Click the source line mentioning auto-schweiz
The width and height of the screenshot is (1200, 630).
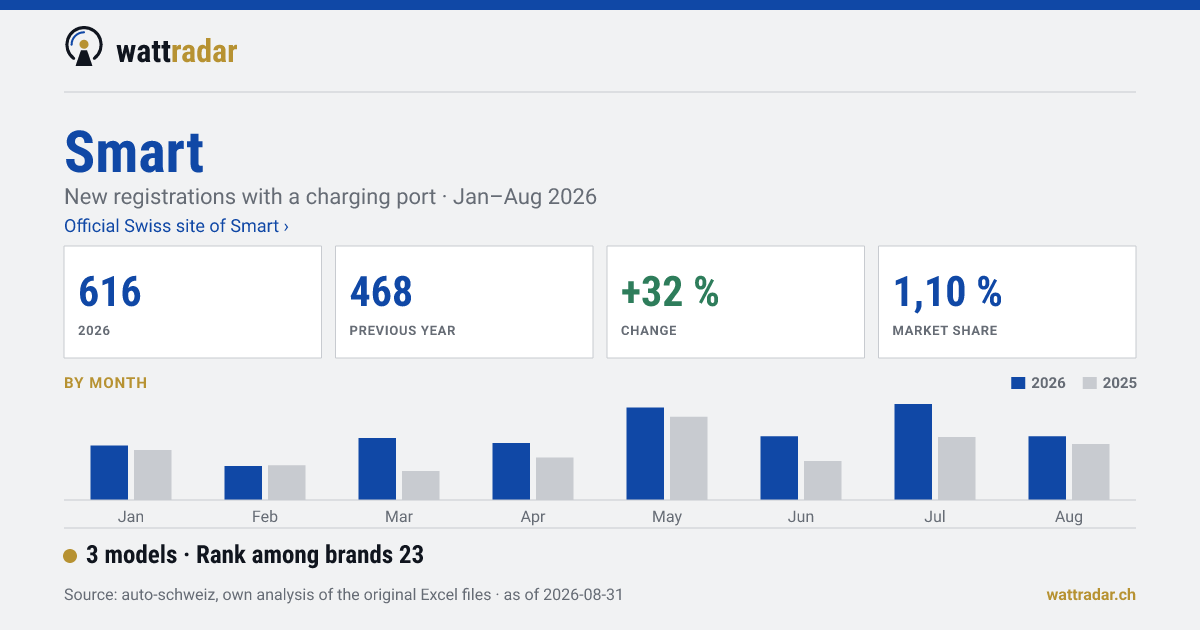pyautogui.click(x=343, y=594)
